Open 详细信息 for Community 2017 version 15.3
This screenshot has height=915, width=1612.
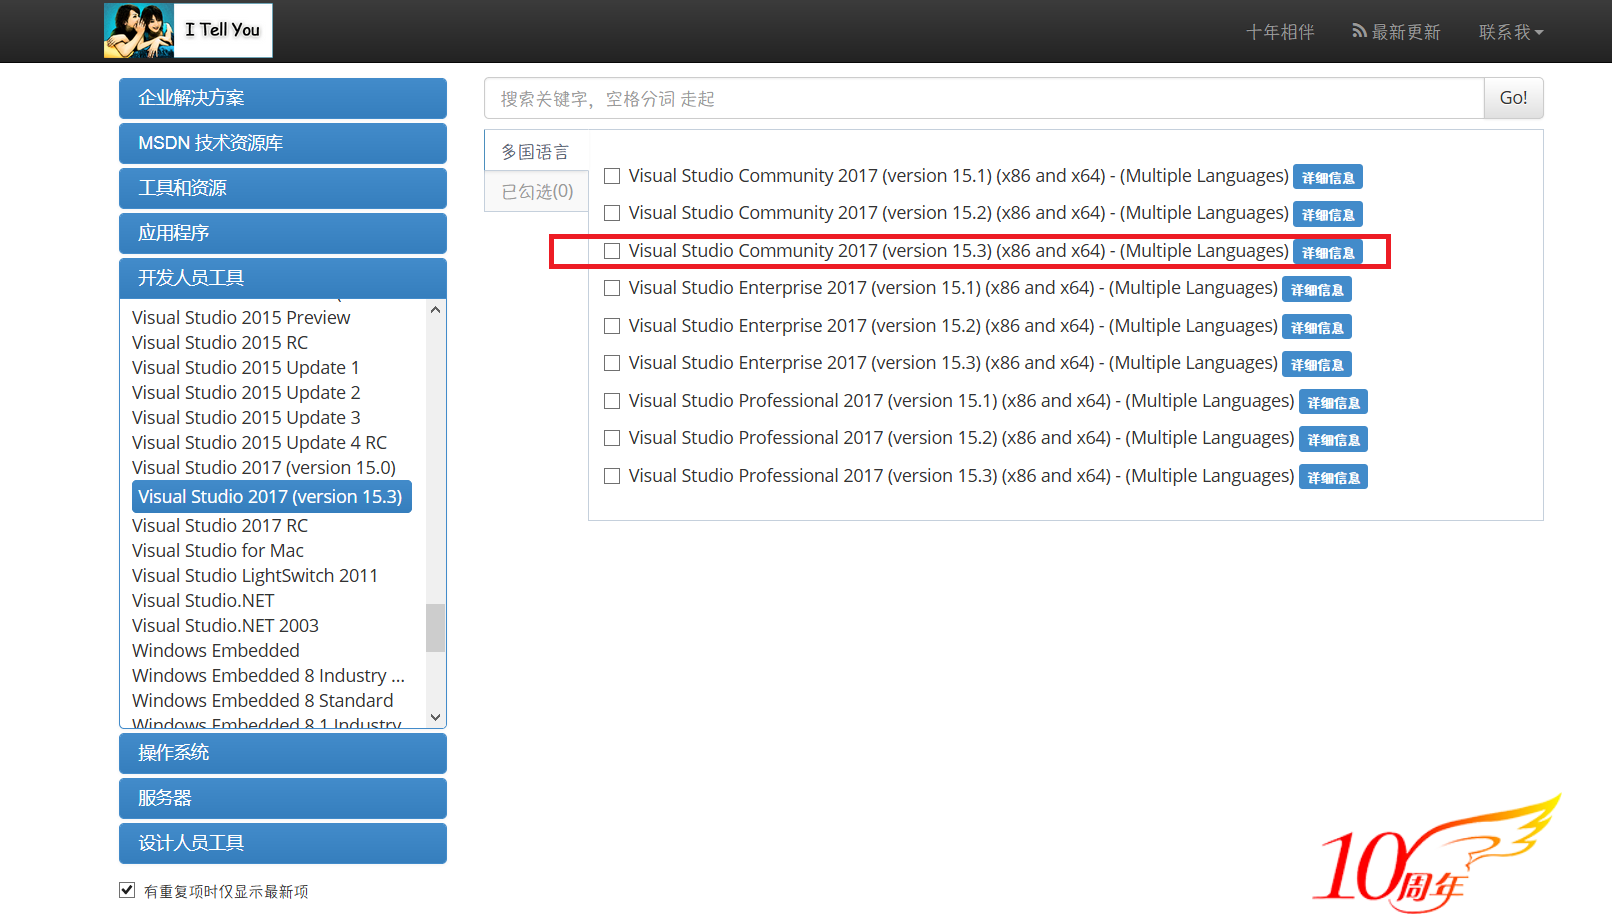(1328, 252)
